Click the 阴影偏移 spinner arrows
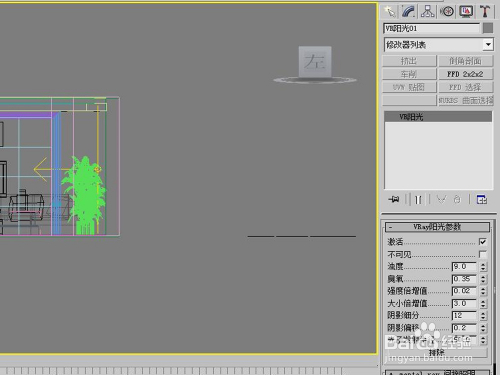This screenshot has height=375, width=500. [483, 328]
